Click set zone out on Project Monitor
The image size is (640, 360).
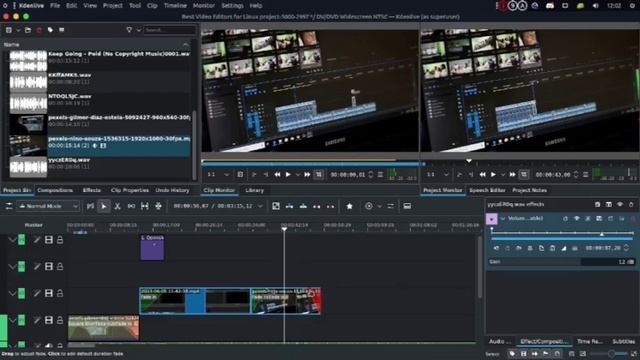471,175
